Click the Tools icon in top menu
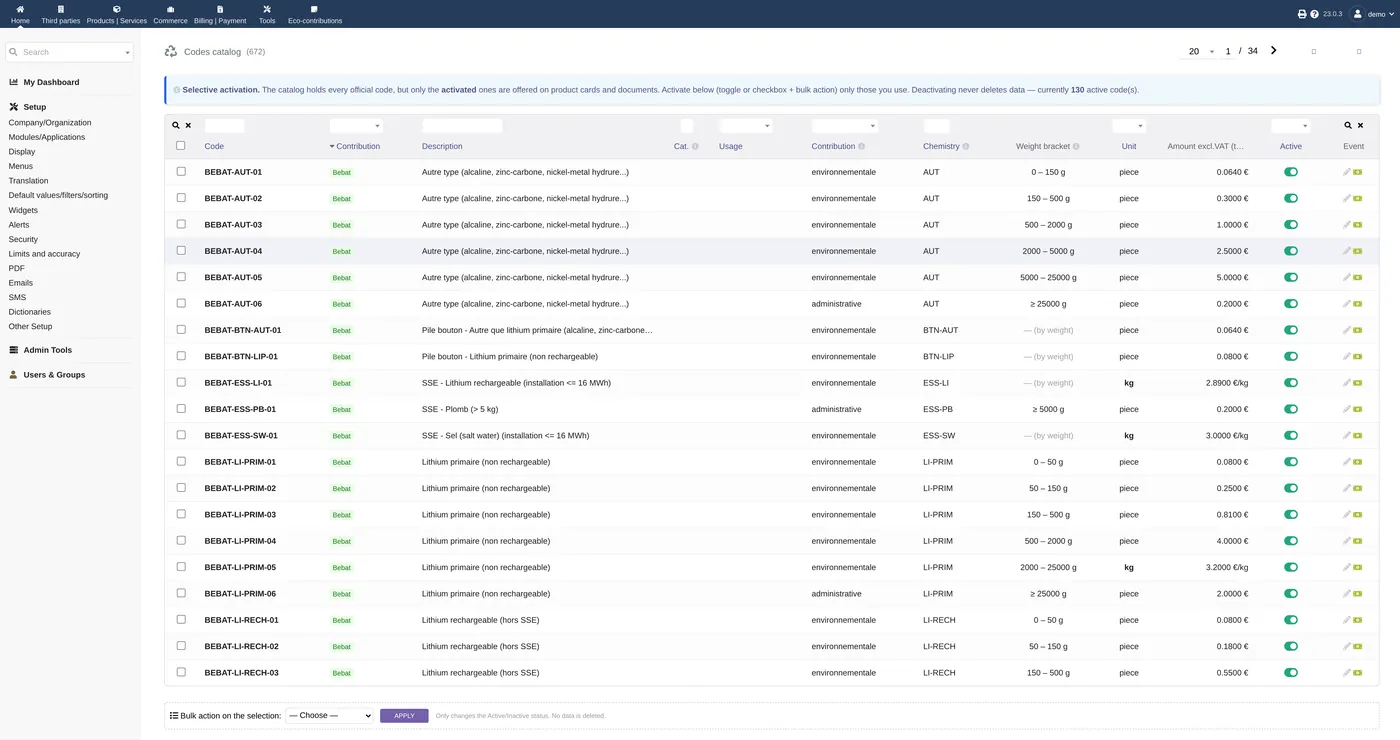 (x=267, y=9)
